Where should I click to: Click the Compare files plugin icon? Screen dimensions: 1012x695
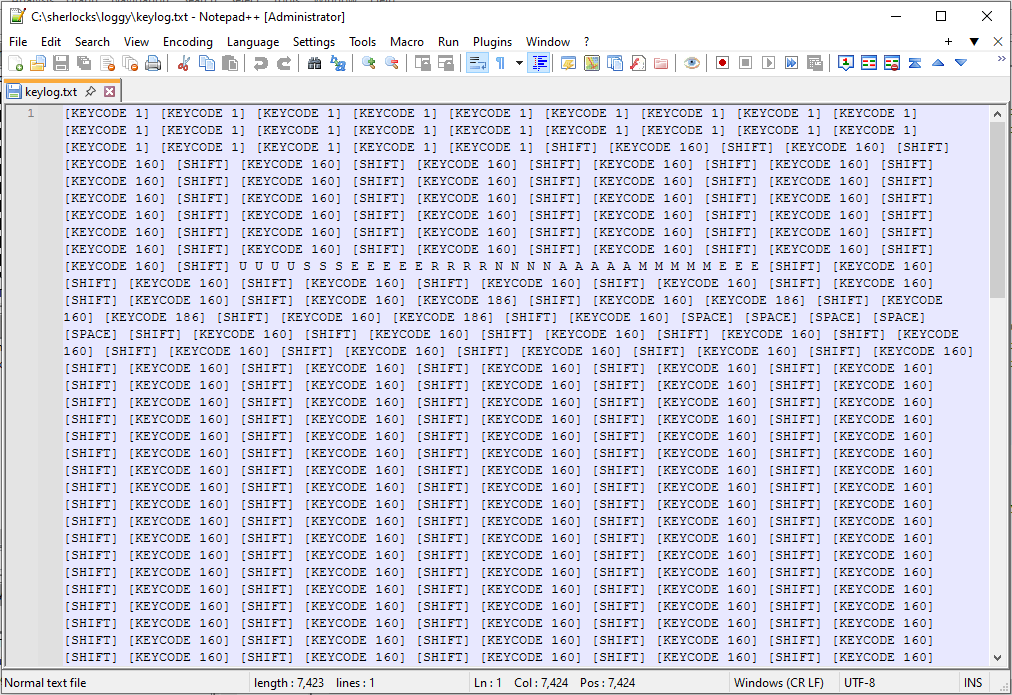tap(869, 63)
